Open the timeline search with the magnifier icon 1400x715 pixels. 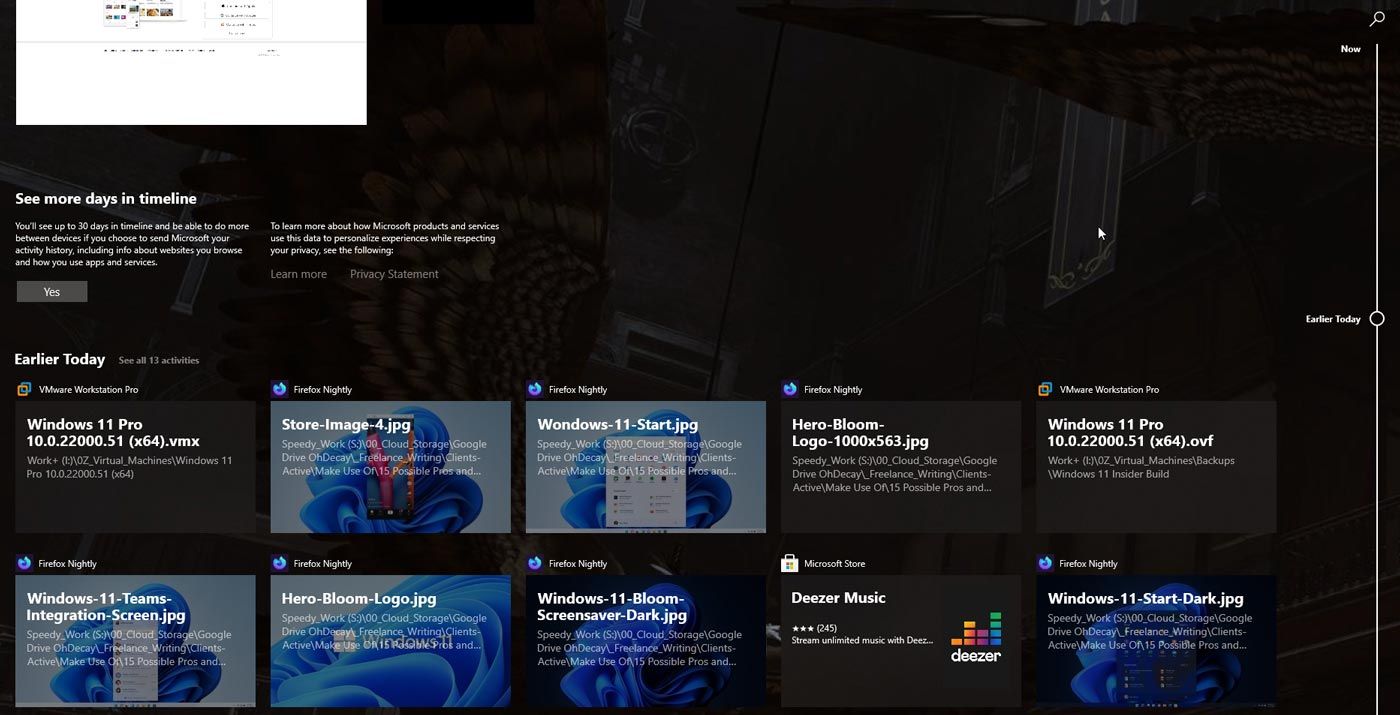pyautogui.click(x=1376, y=19)
